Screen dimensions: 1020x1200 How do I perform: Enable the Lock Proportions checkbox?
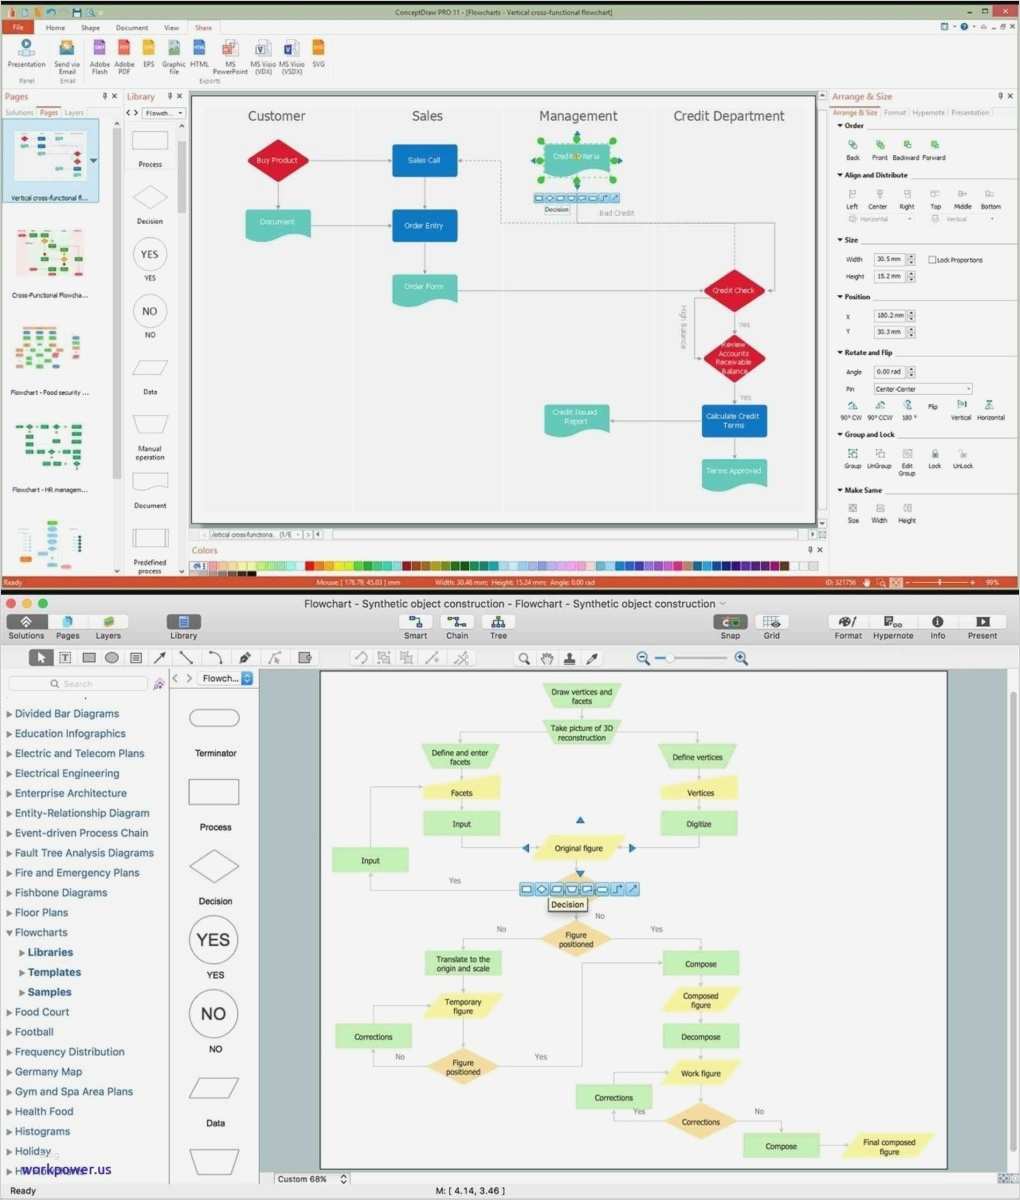click(932, 258)
